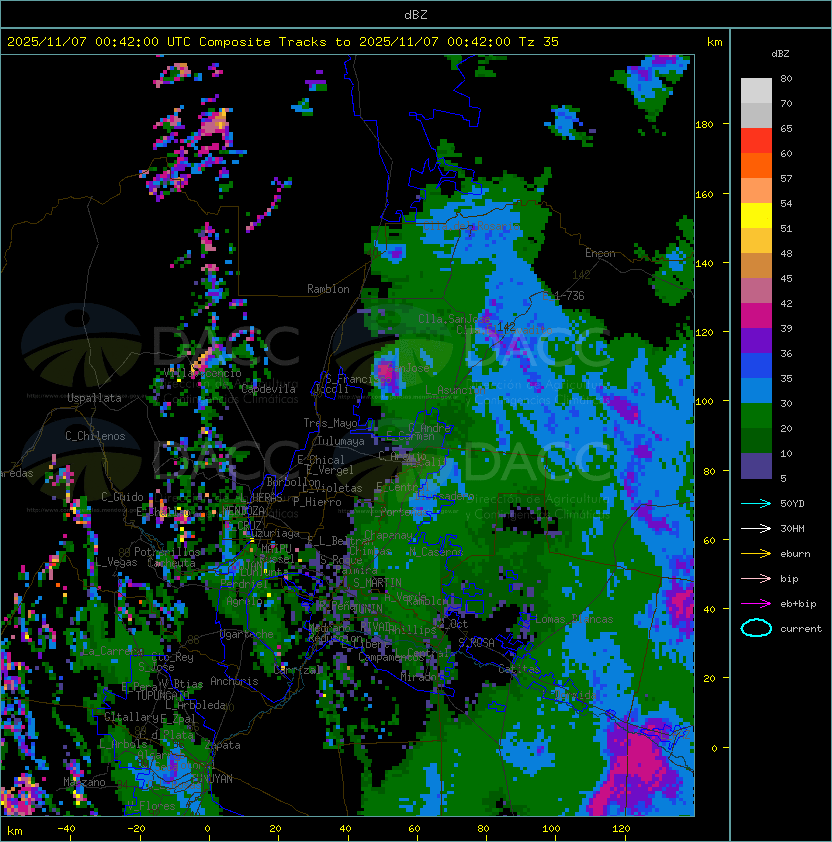The image size is (832, 842).
Task: Click the 'km' label at top right of map
Action: (x=714, y=42)
